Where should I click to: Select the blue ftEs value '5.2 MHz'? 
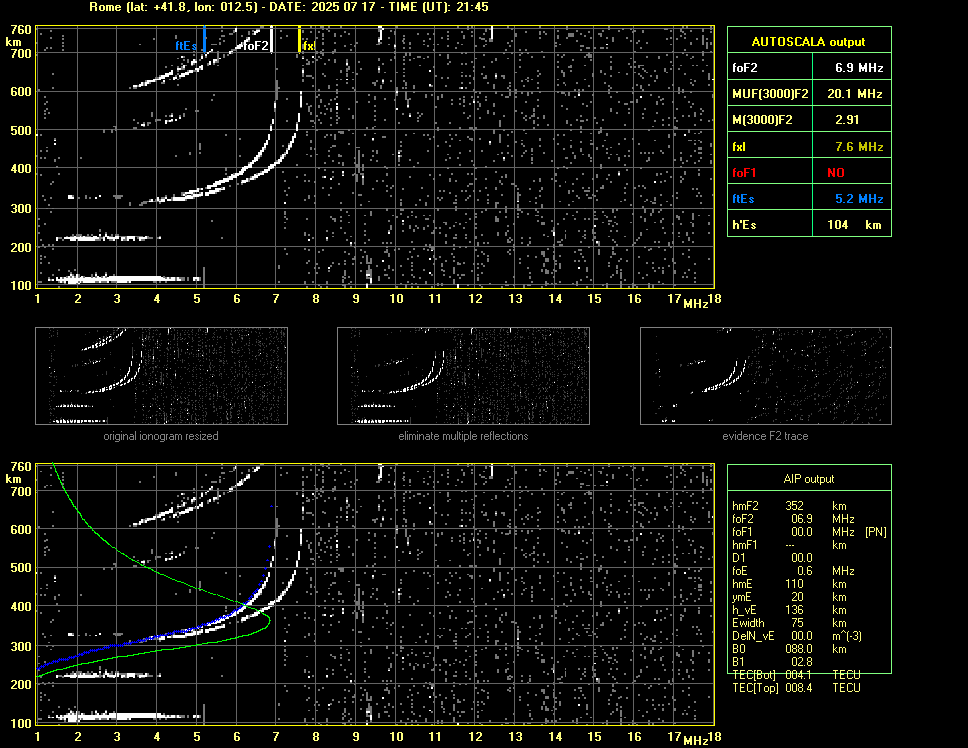coord(859,199)
